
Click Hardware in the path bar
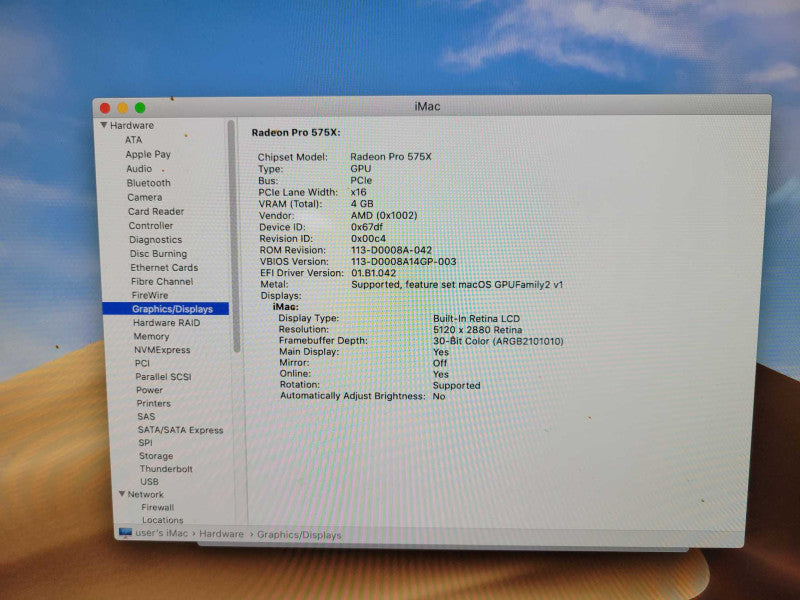[221, 534]
